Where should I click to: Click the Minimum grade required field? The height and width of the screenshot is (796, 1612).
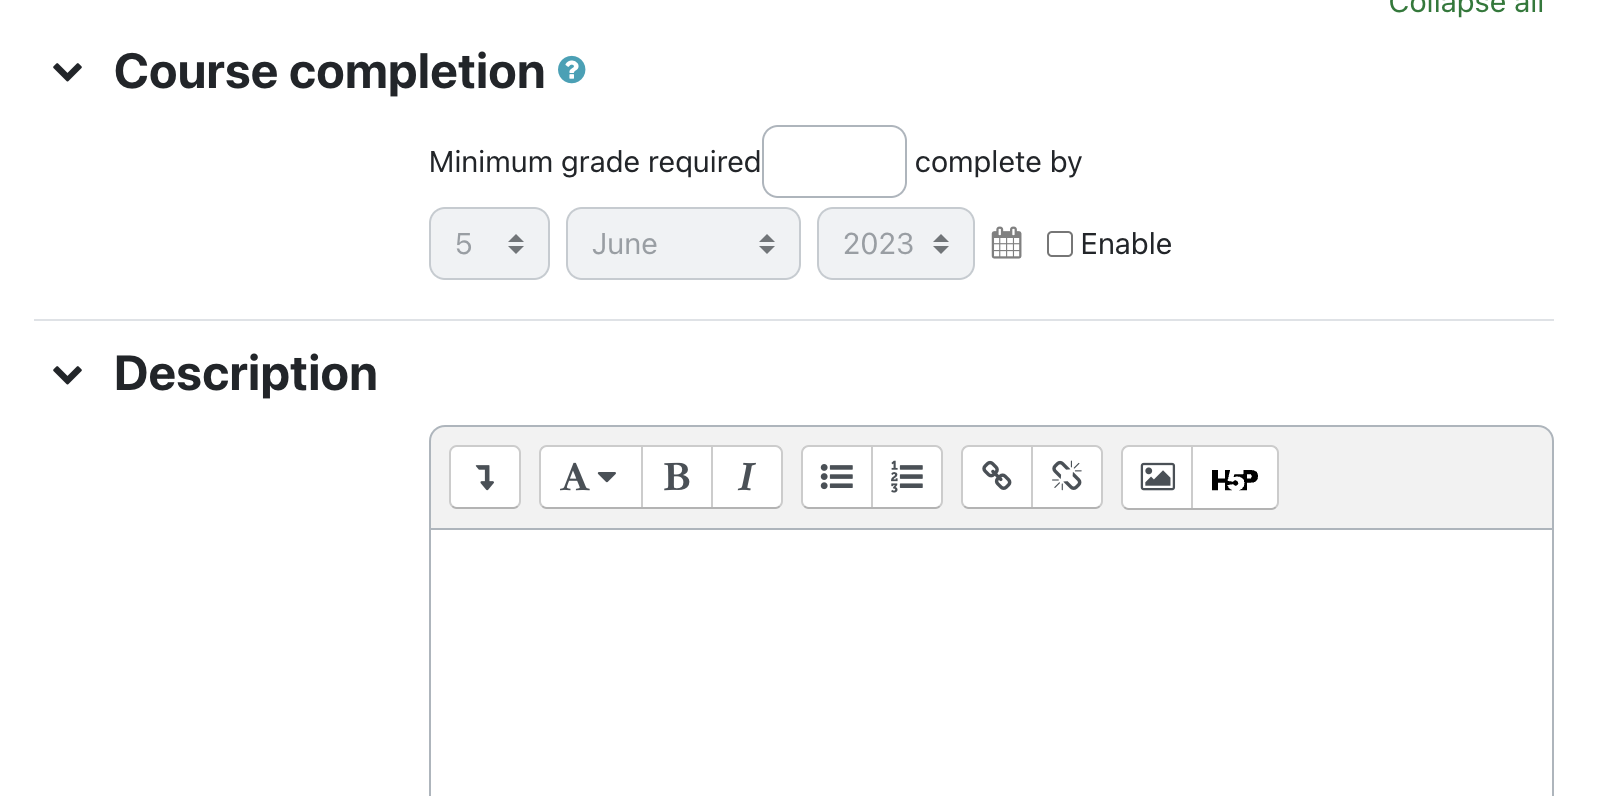834,161
